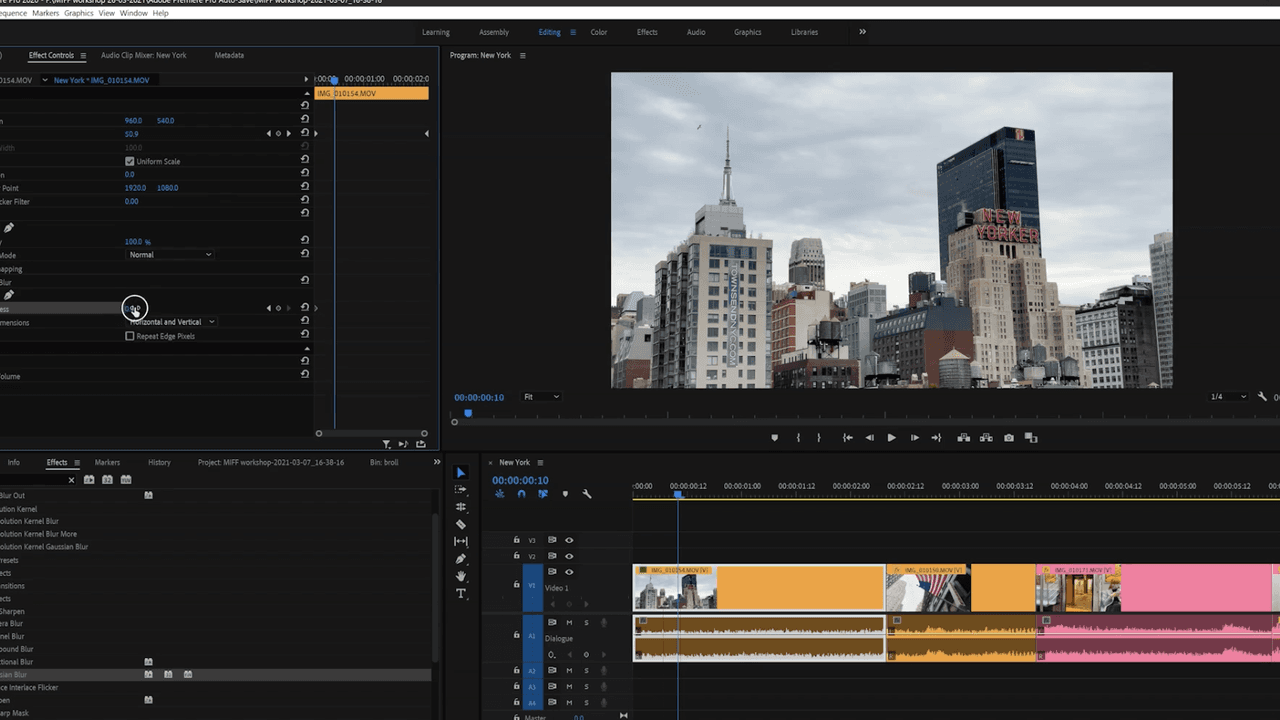Click Mark Out button in Program Monitor
1280x720 pixels.
click(x=819, y=438)
